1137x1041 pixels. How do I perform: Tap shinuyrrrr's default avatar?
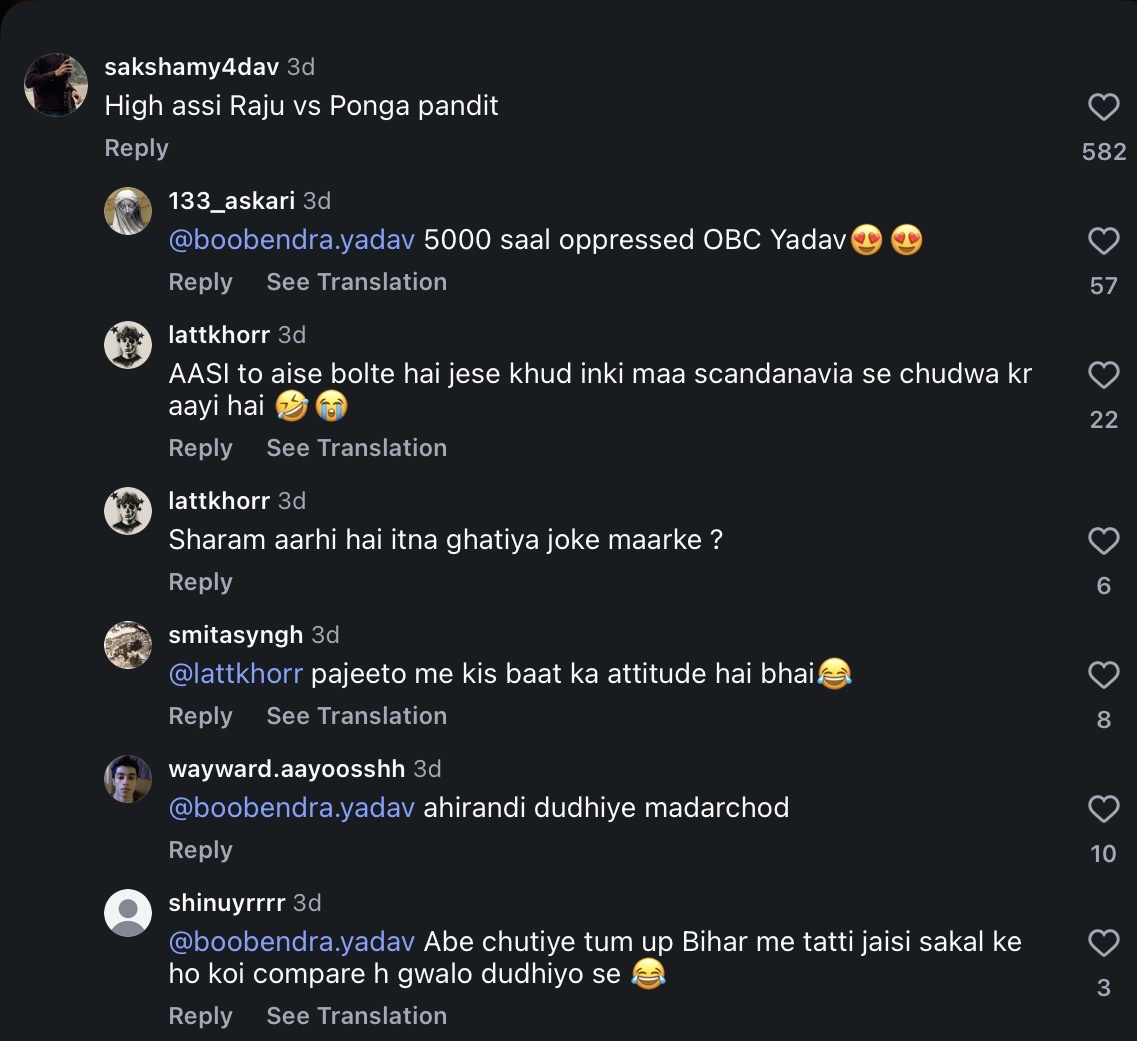pyautogui.click(x=128, y=913)
